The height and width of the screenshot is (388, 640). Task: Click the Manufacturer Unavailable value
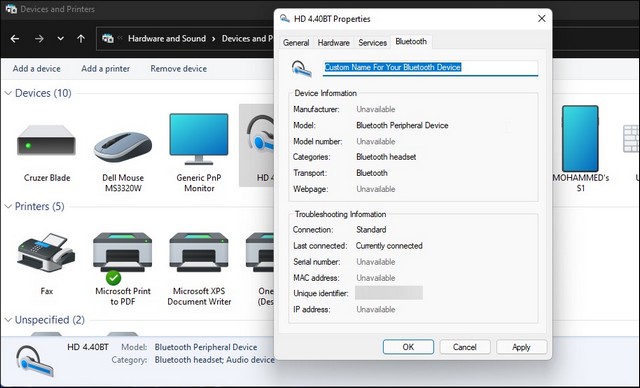click(x=376, y=109)
